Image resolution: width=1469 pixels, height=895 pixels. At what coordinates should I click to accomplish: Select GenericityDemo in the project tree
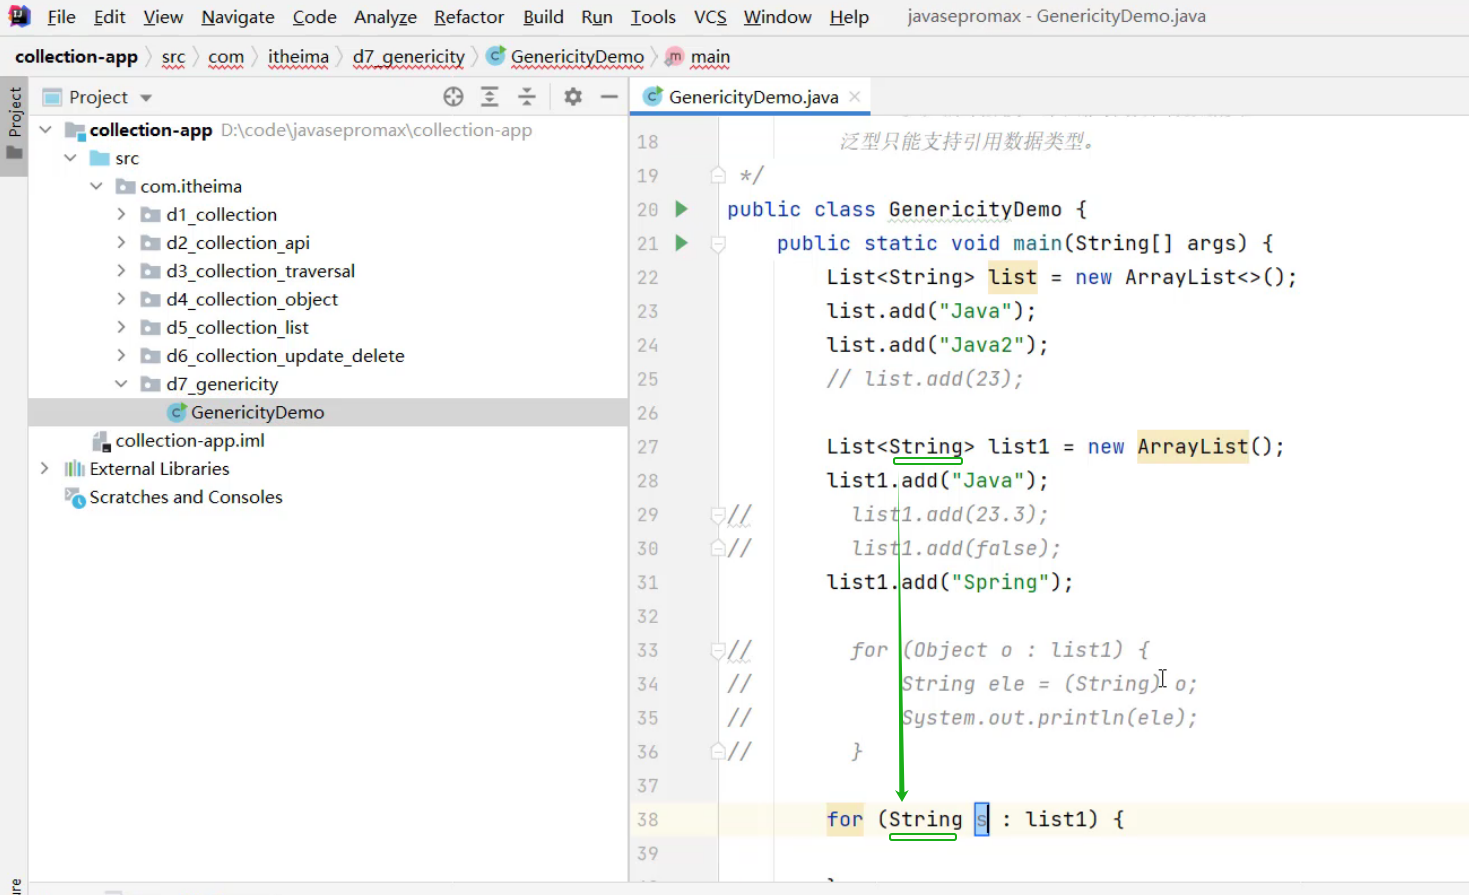pos(257,412)
